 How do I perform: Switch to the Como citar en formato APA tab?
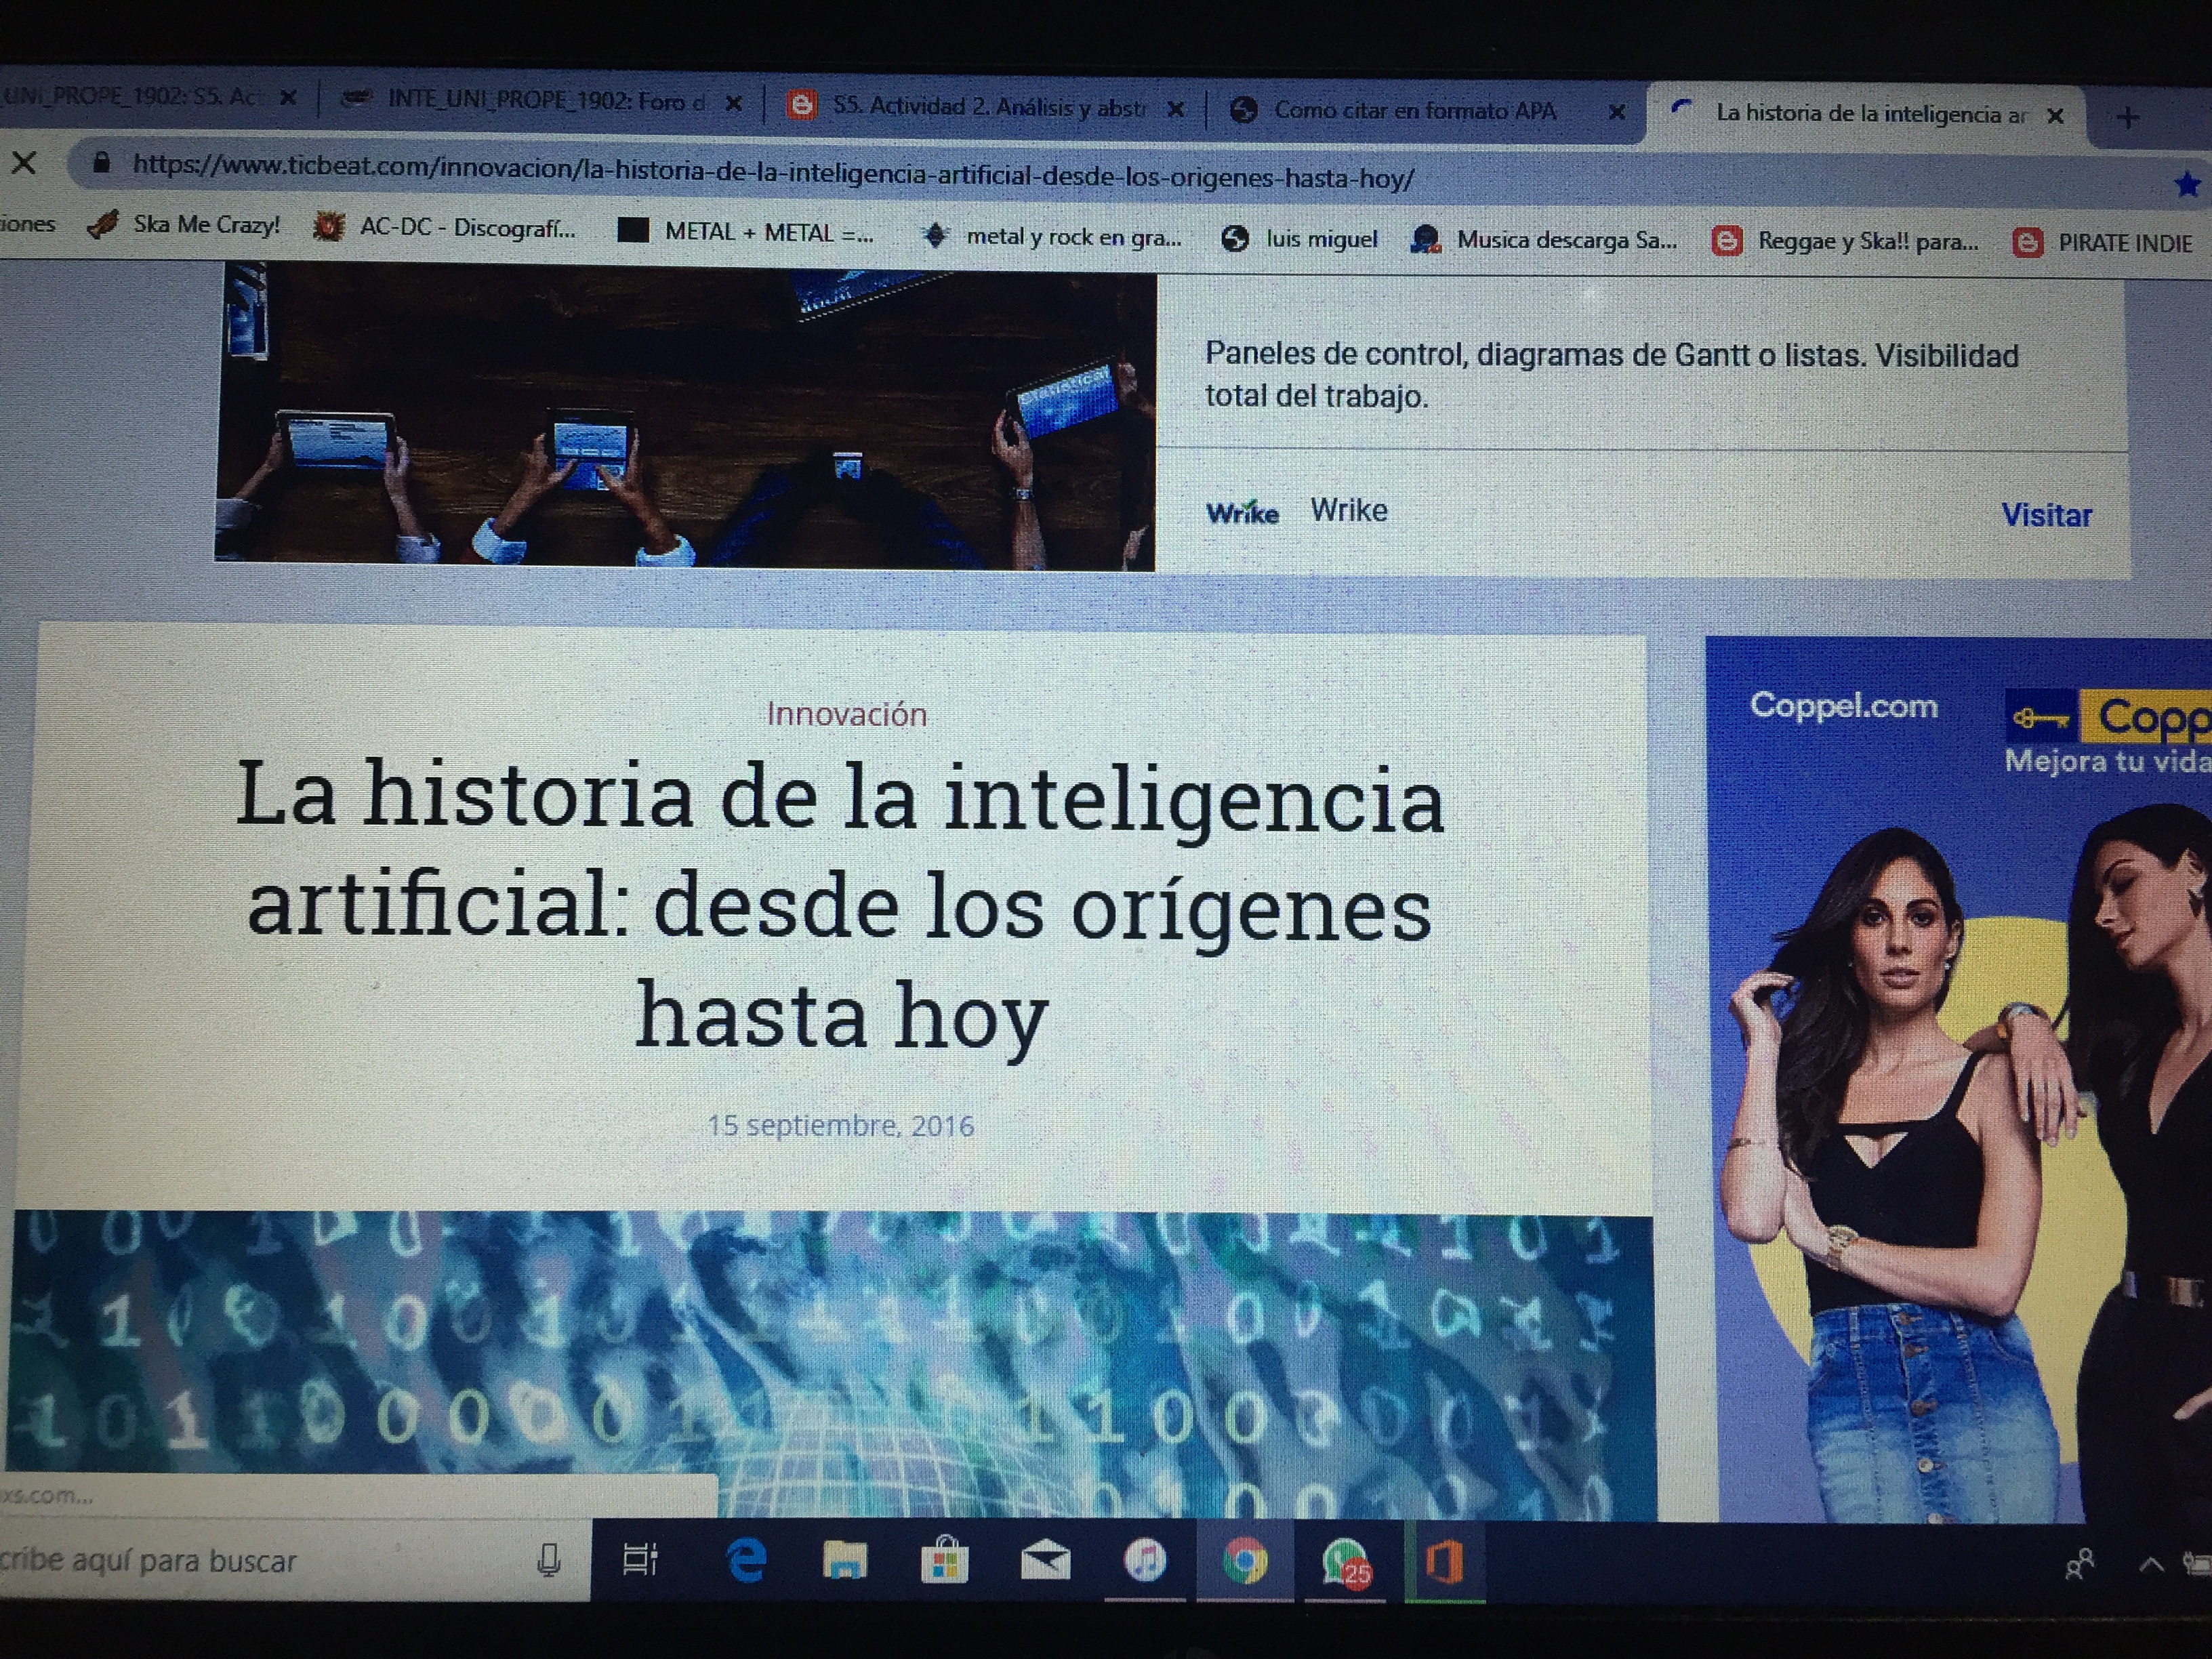coord(1413,110)
